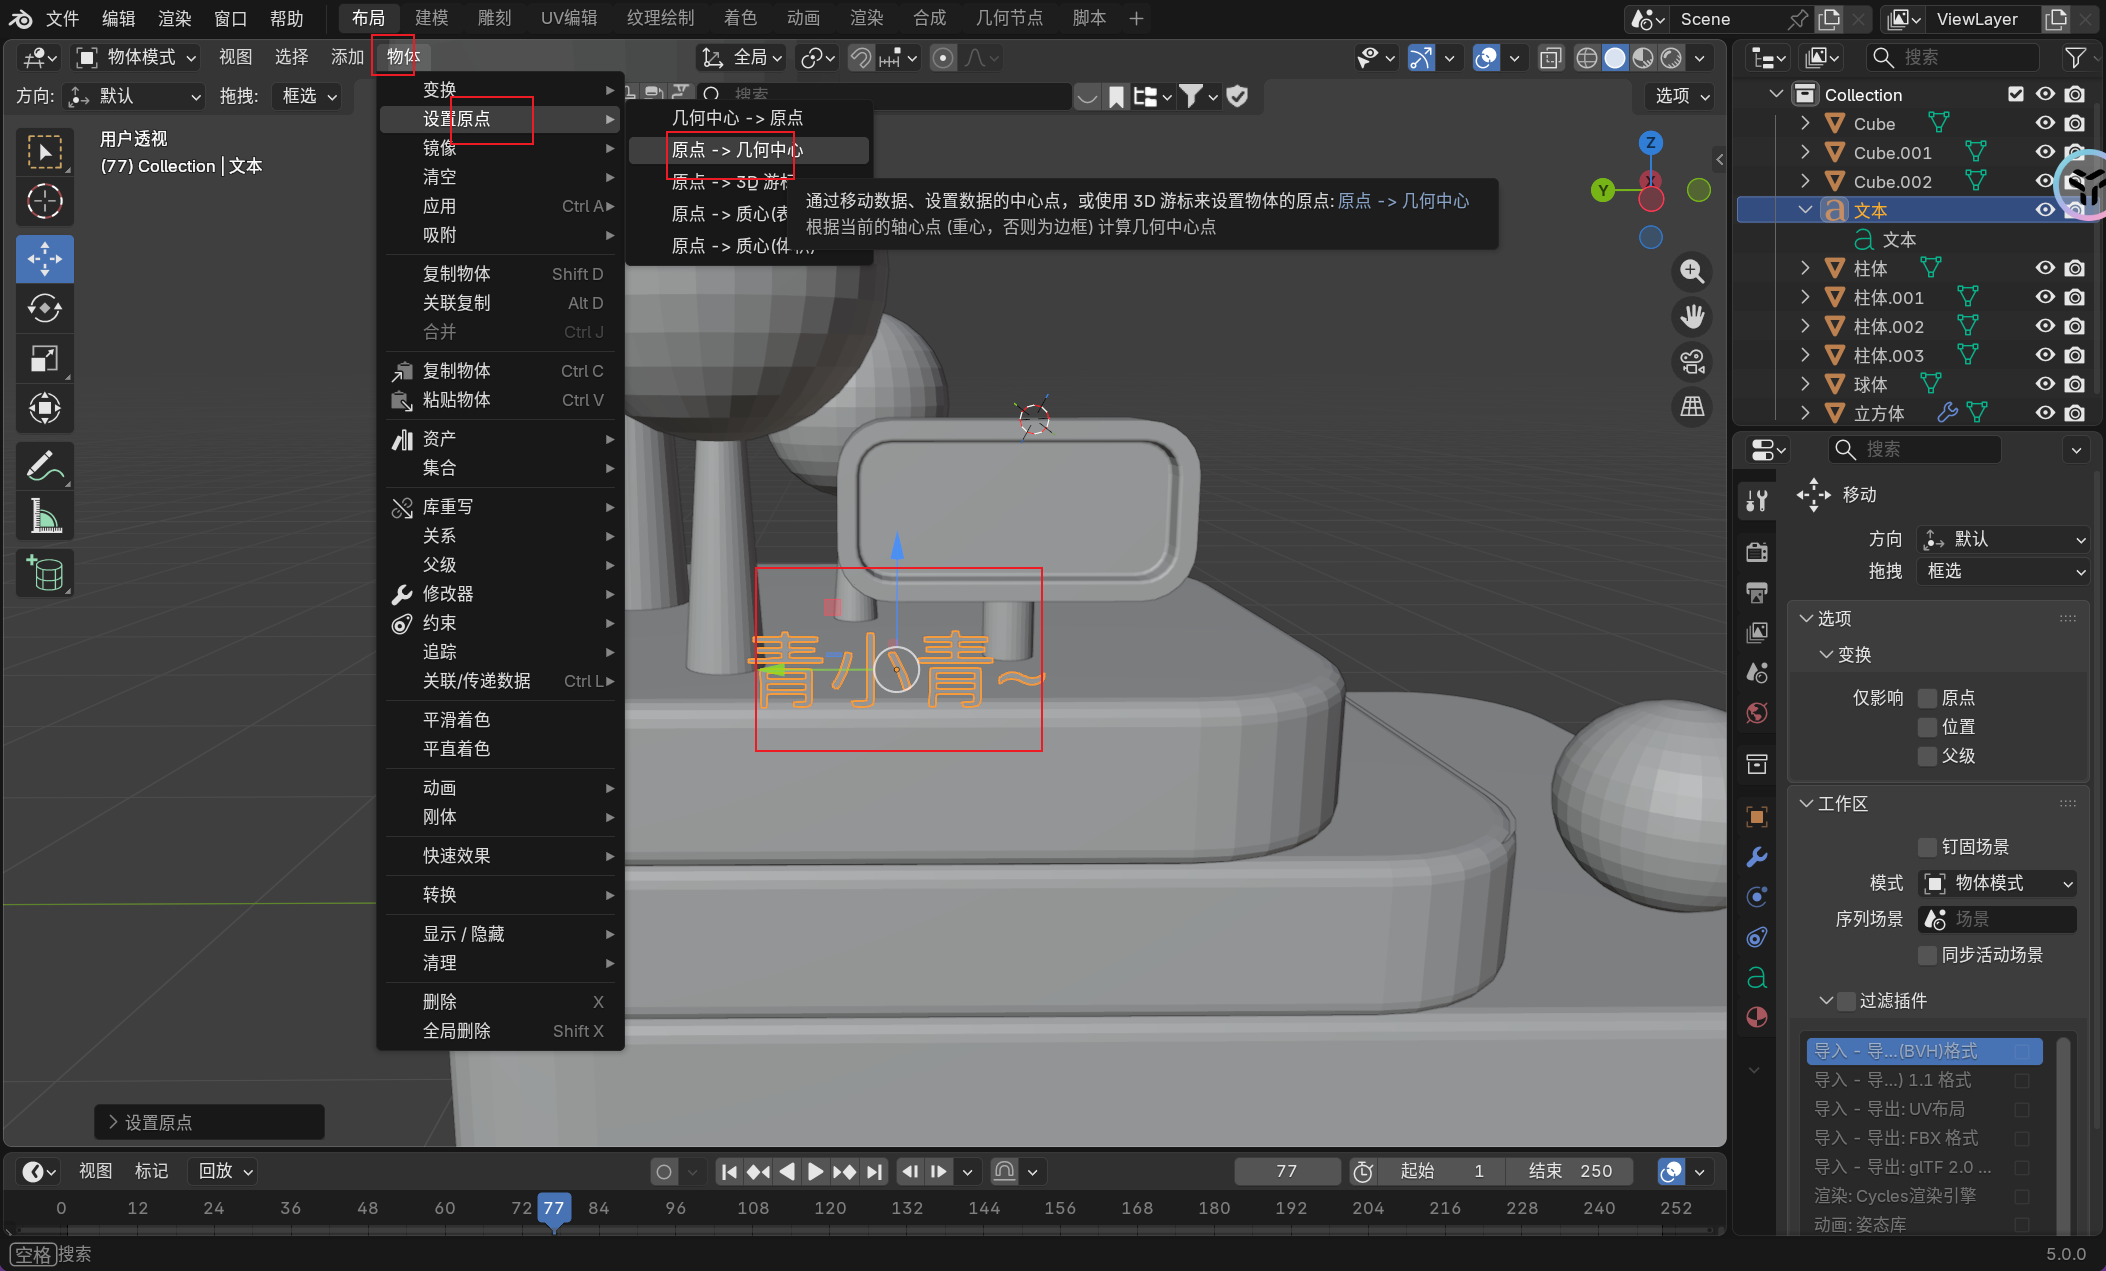Expand the 球体 tree item

[x=1805, y=384]
